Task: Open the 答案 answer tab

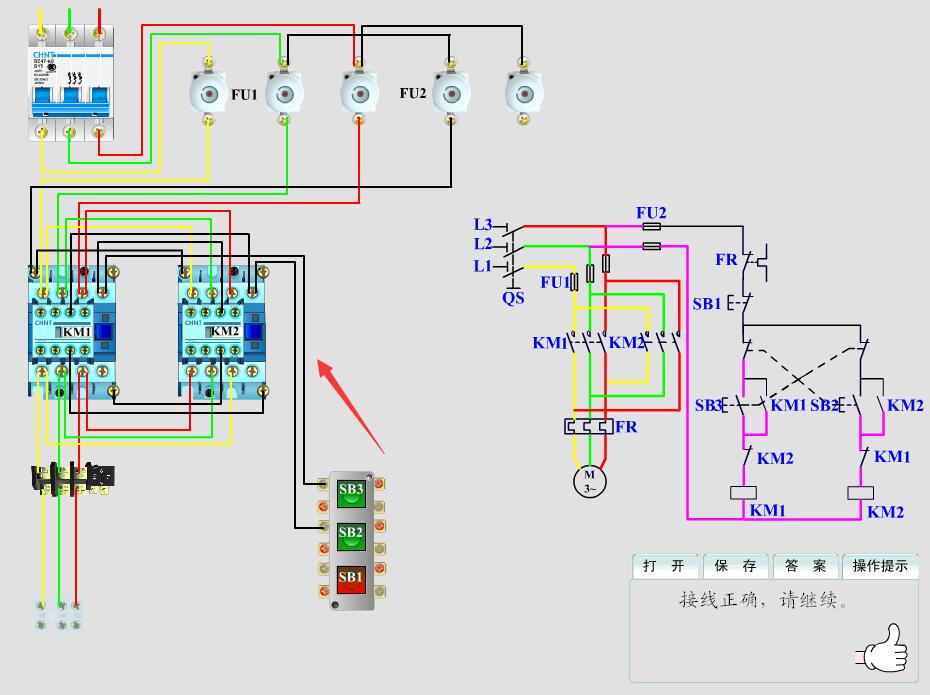Action: pyautogui.click(x=805, y=566)
